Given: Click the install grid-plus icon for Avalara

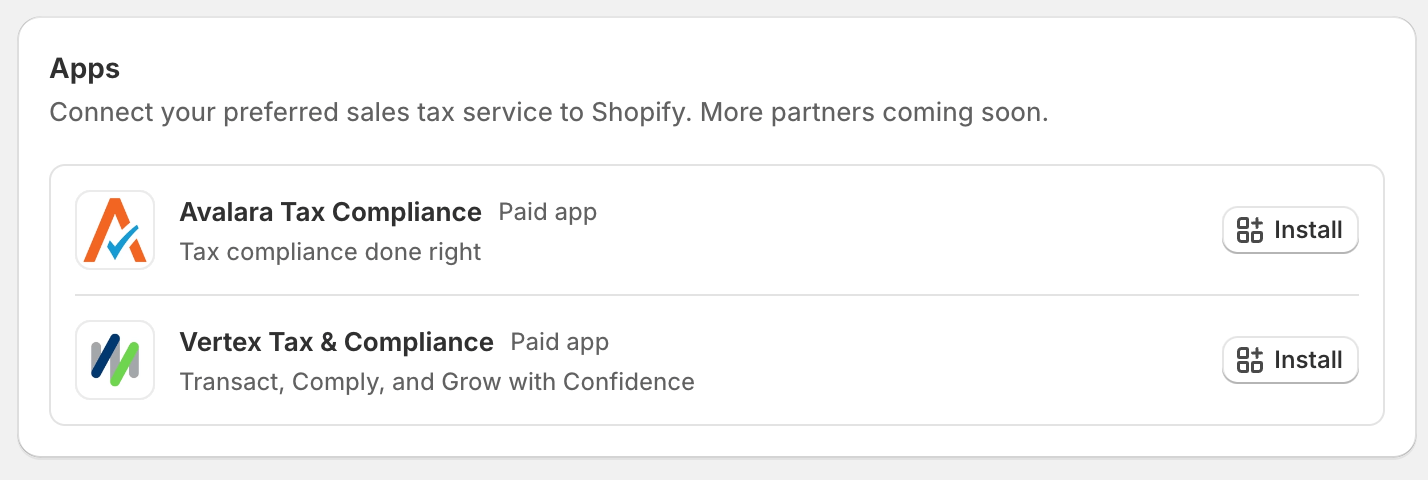Looking at the screenshot, I should click(1250, 230).
